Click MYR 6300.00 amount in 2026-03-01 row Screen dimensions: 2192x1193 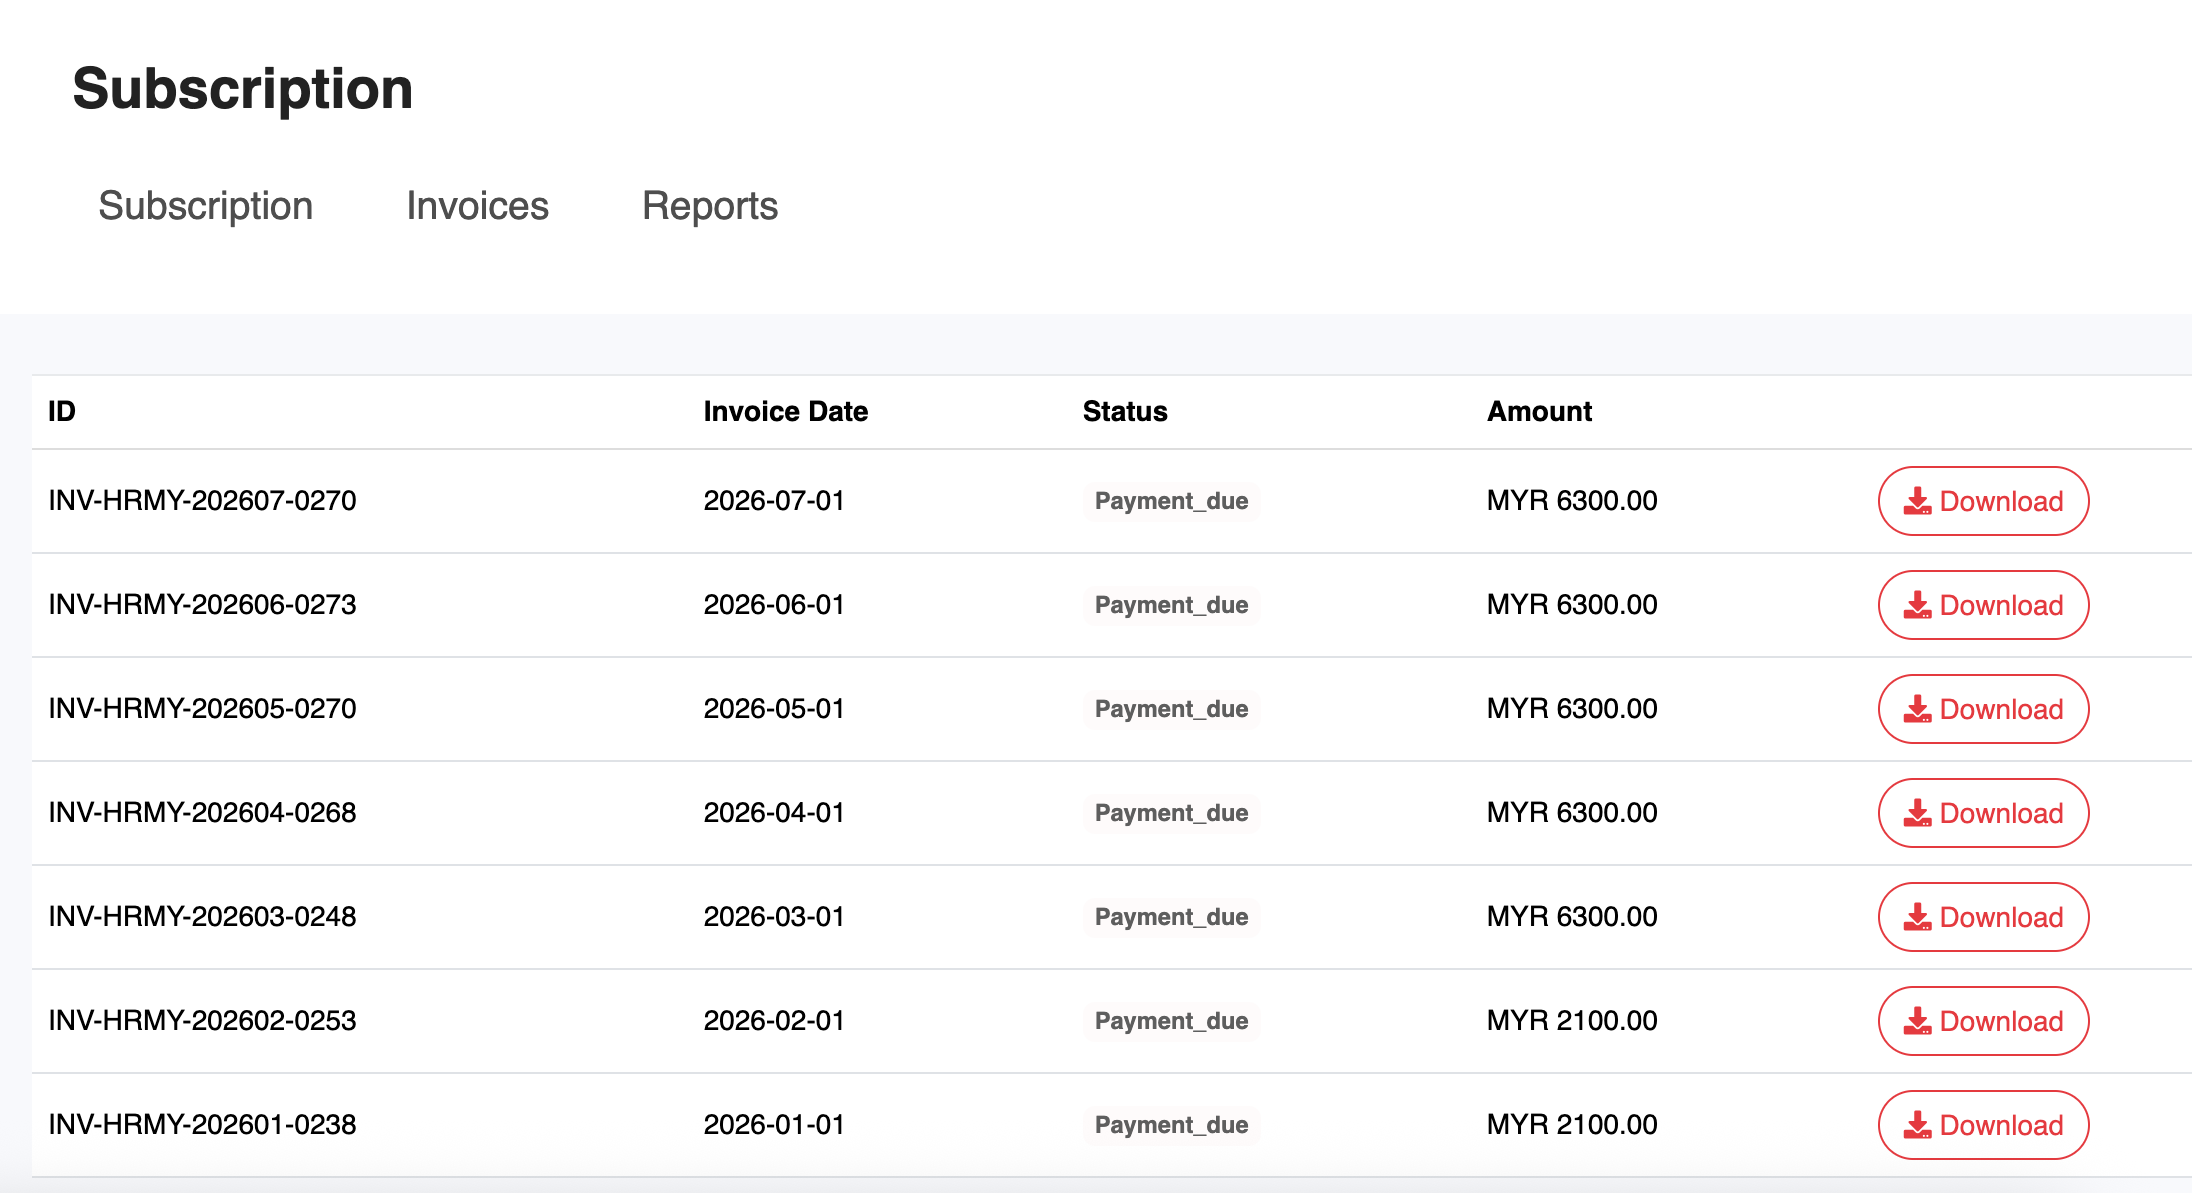(1572, 917)
